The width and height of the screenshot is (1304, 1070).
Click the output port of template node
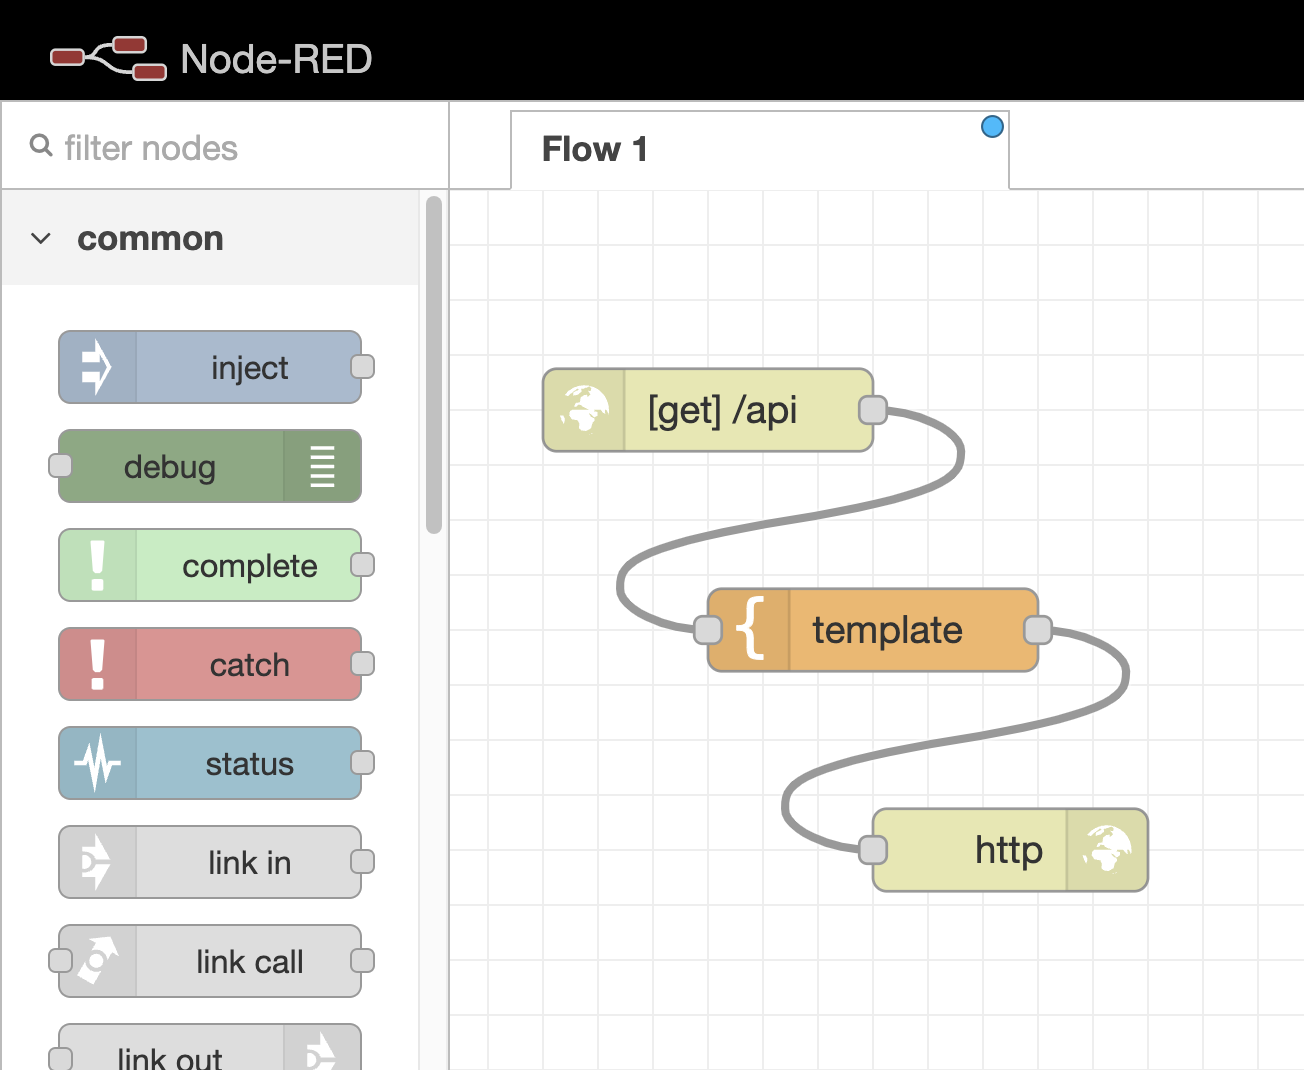point(1038,630)
